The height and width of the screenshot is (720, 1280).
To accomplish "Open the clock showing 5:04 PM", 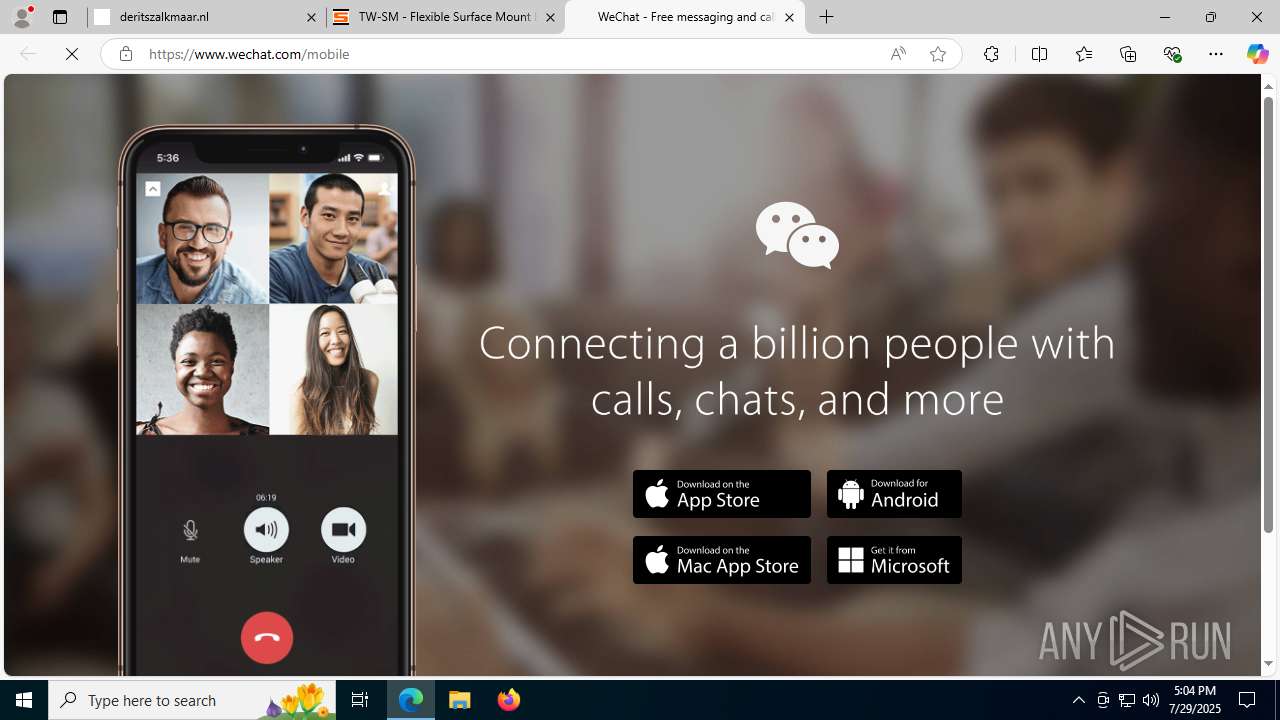I will click(1195, 700).
